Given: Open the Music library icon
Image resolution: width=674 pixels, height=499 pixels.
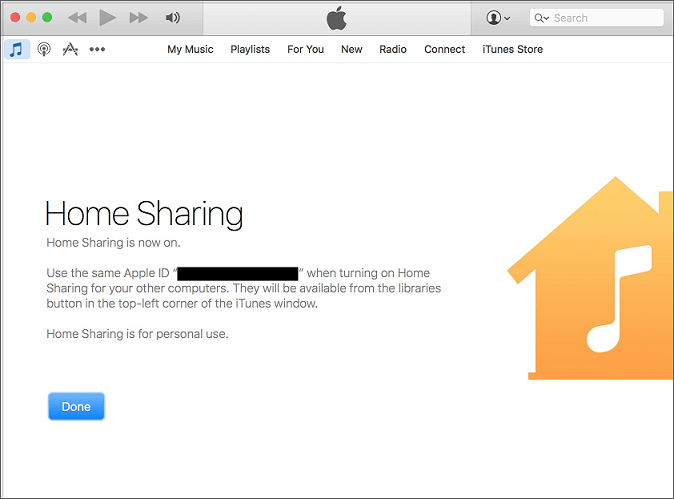Looking at the screenshot, I should coord(17,49).
